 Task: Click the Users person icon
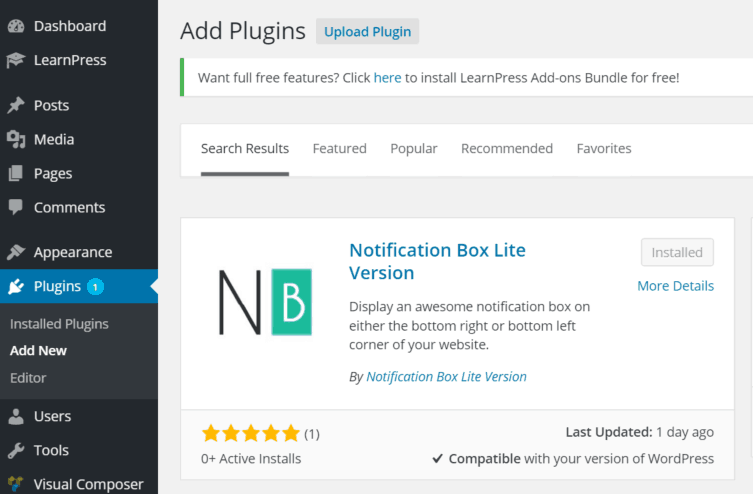[16, 416]
